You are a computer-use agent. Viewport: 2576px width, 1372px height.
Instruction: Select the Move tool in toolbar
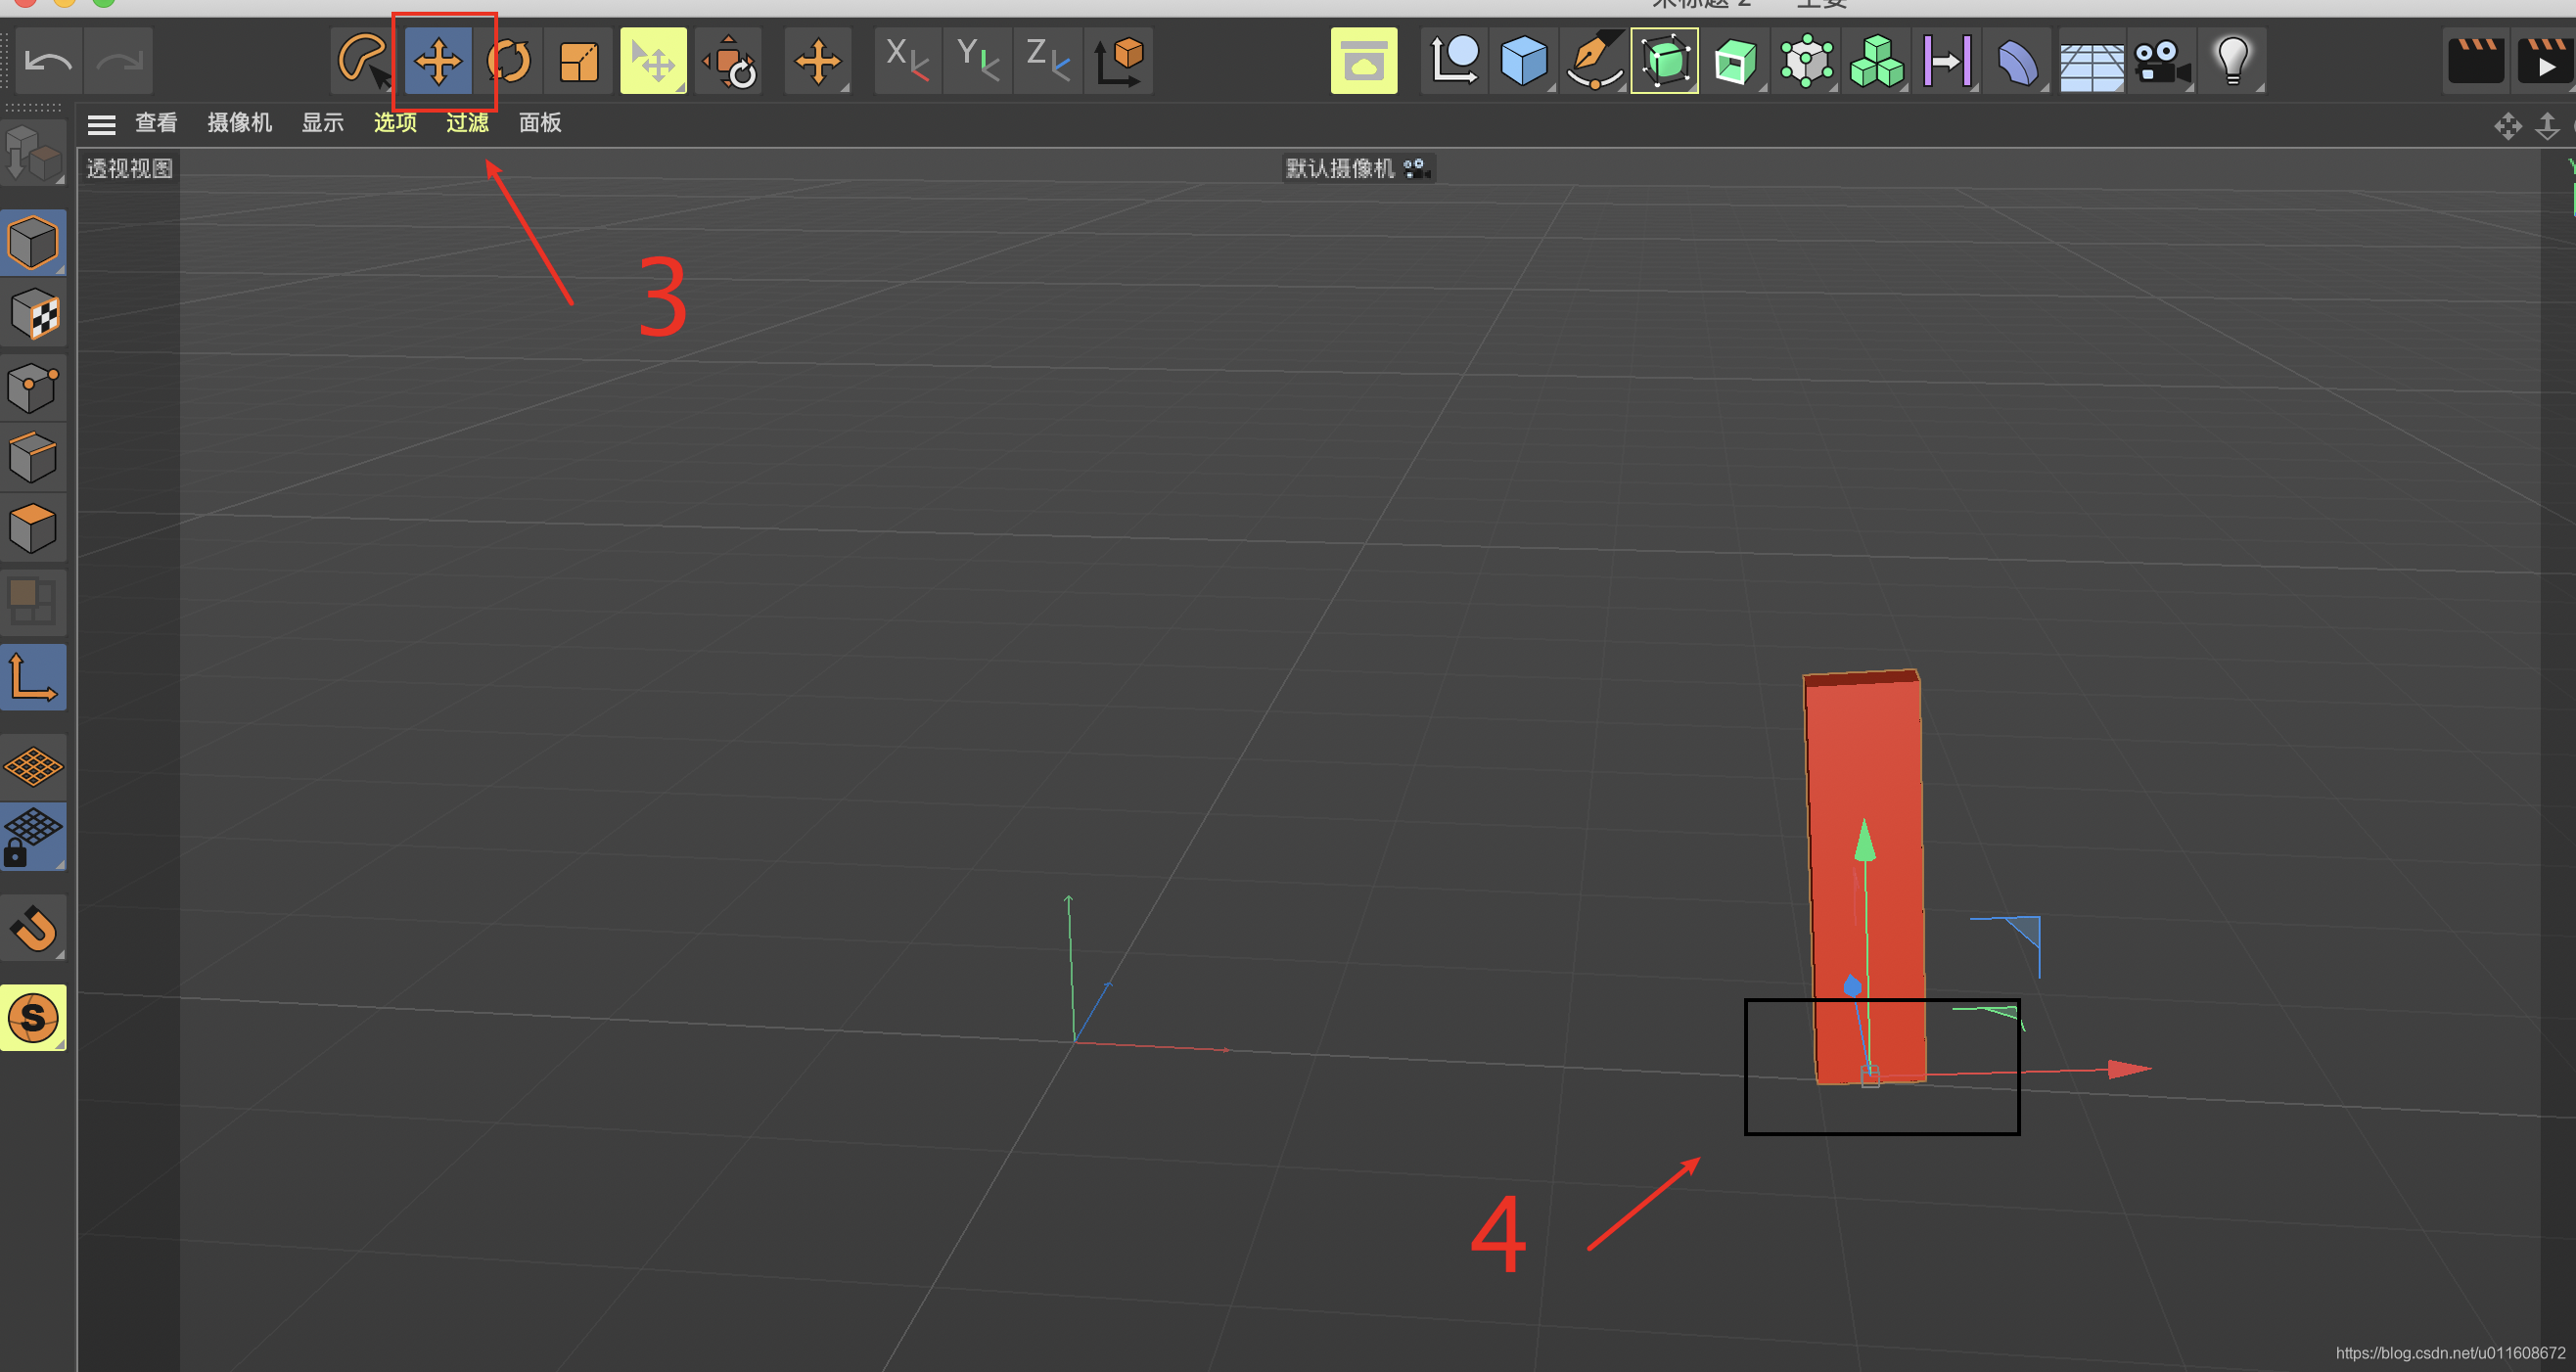[x=438, y=61]
